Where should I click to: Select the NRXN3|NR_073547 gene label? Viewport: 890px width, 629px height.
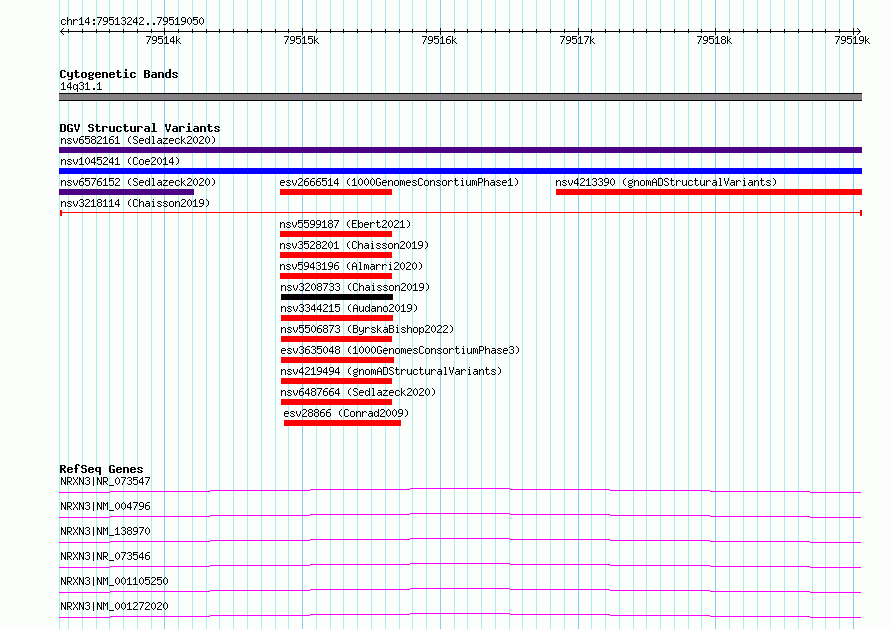pos(106,481)
